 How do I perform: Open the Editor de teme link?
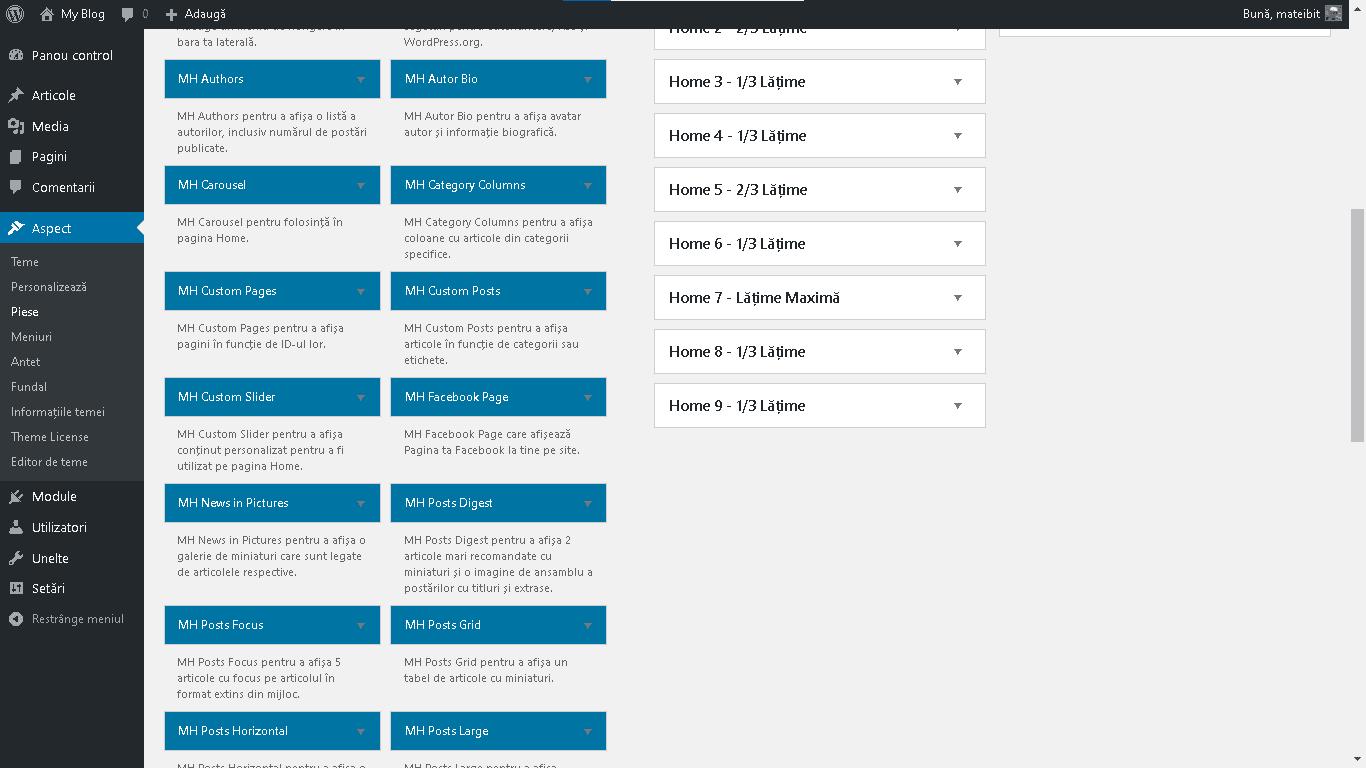(x=49, y=462)
